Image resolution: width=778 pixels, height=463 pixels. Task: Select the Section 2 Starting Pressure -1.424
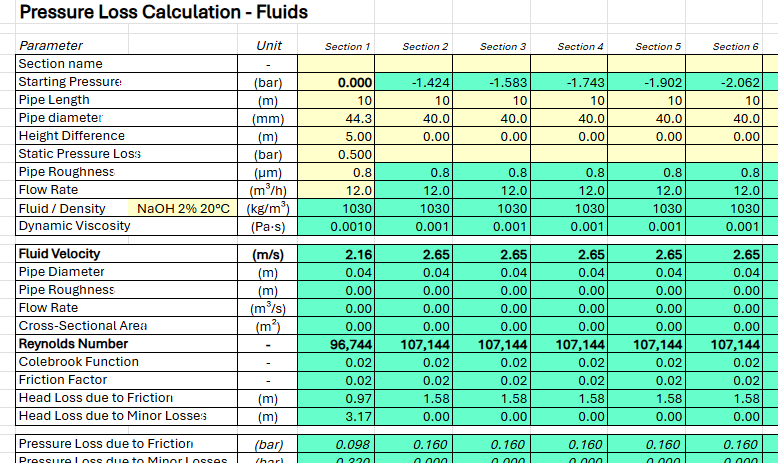[x=413, y=82]
